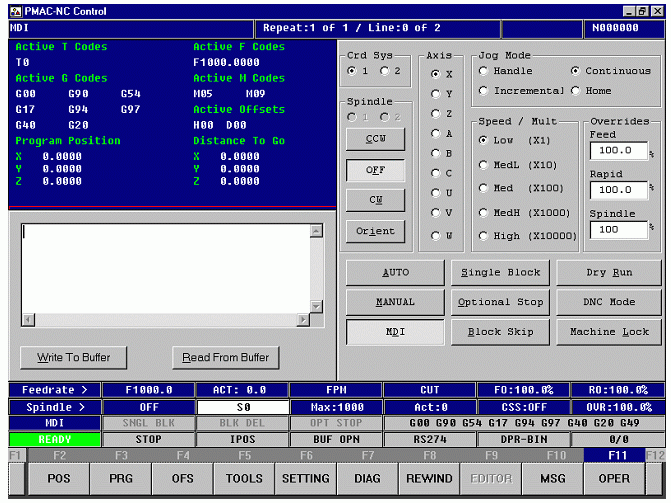Select the U axis radio button

pyautogui.click(x=435, y=193)
